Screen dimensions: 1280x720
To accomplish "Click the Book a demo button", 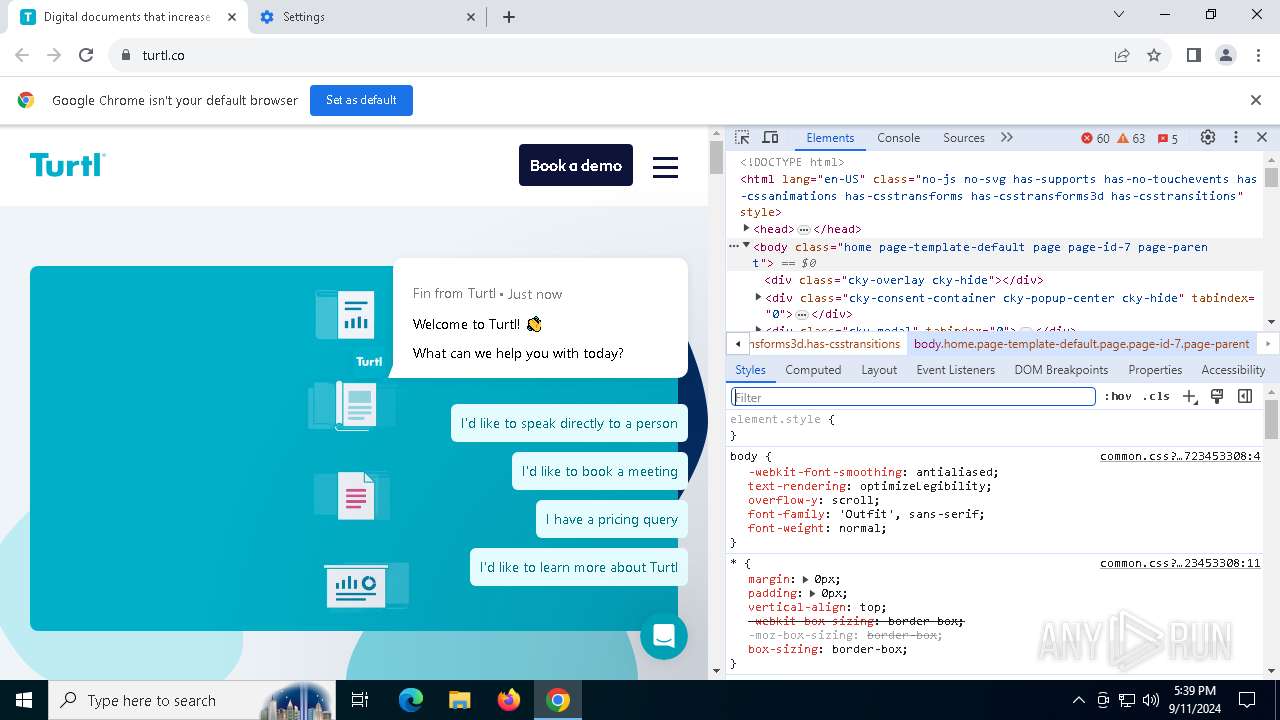I will 576,165.
